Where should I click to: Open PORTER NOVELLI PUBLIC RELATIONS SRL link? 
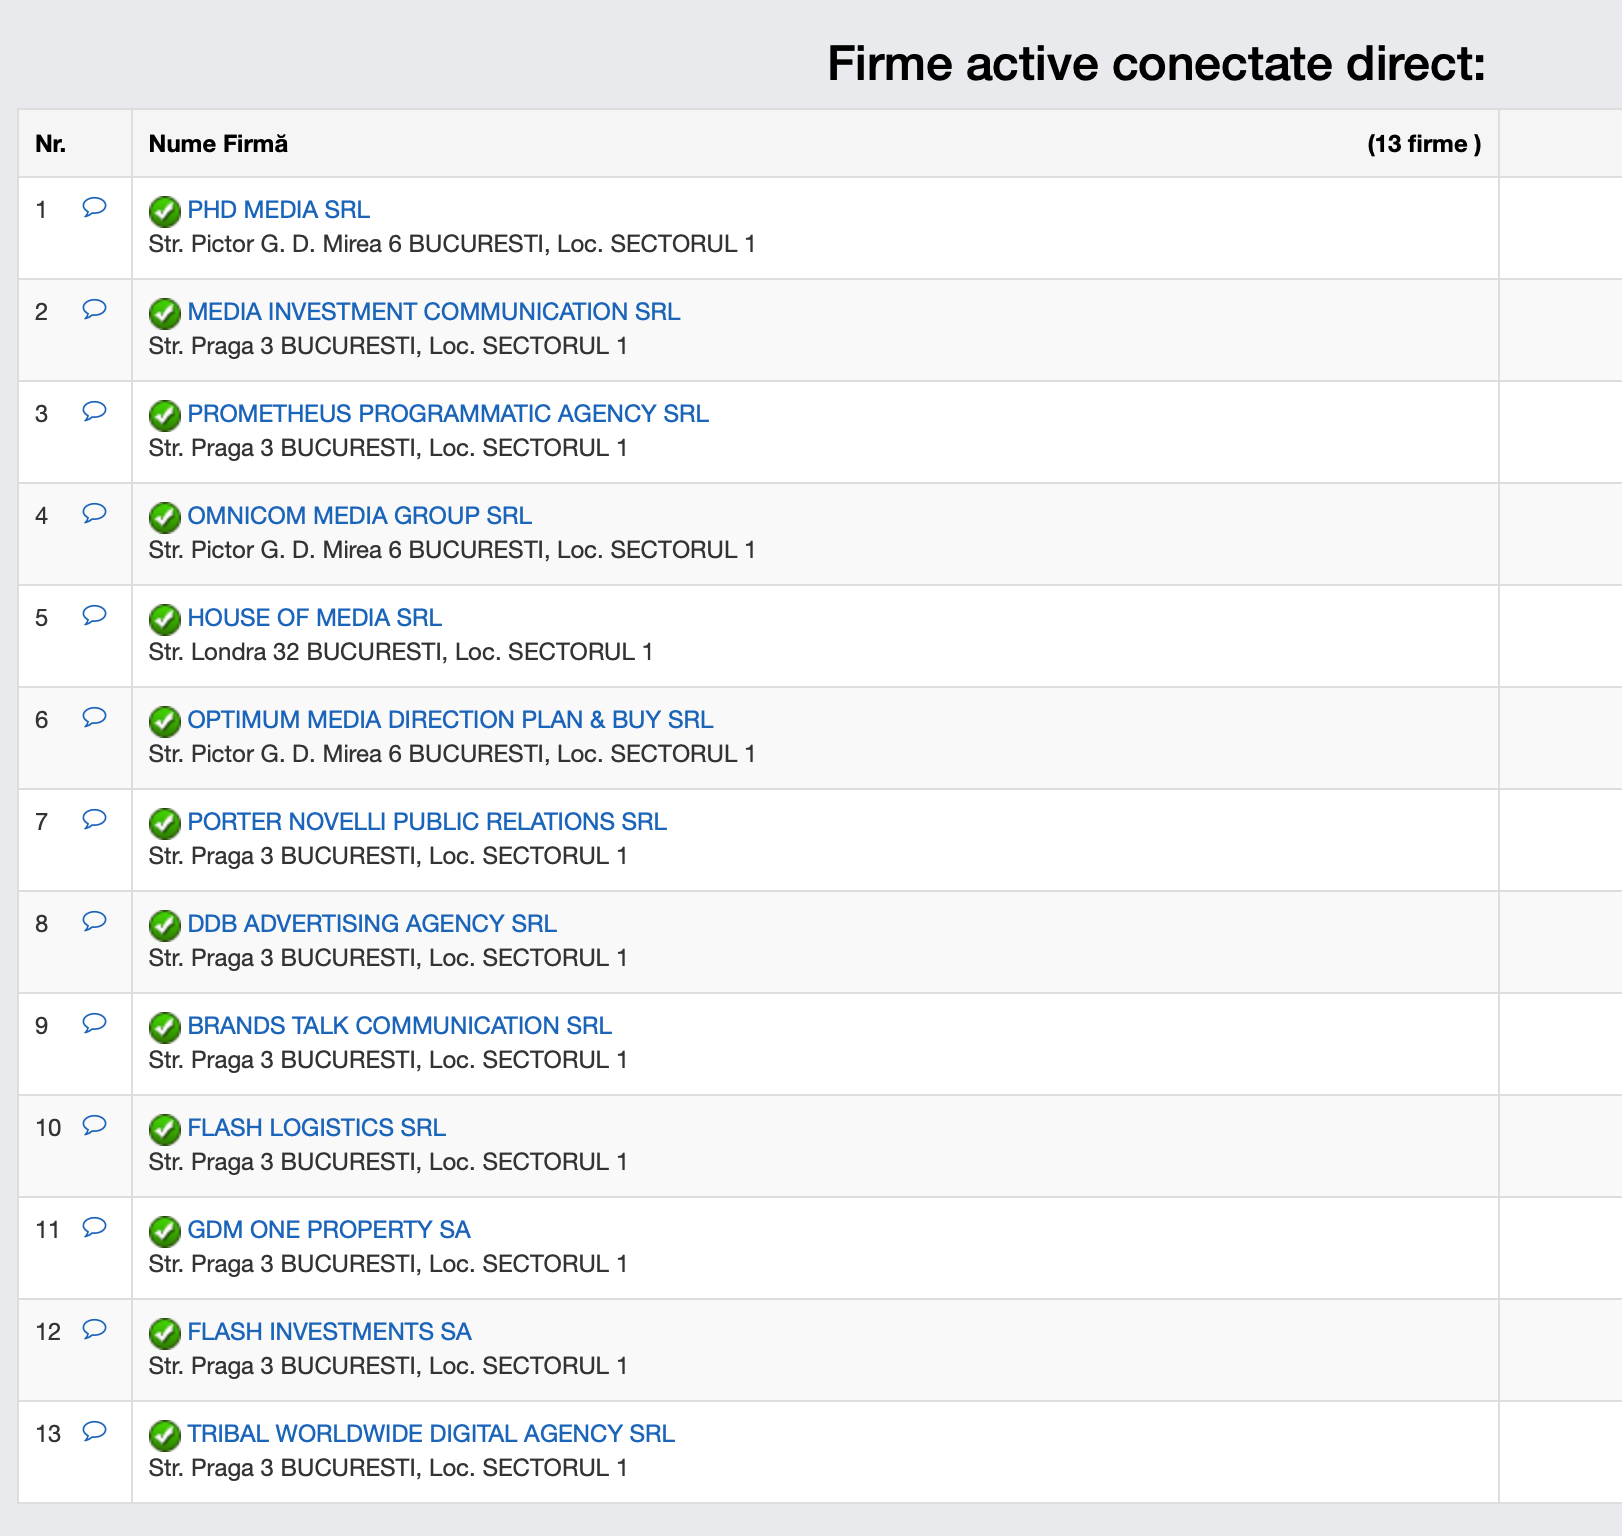pos(427,822)
